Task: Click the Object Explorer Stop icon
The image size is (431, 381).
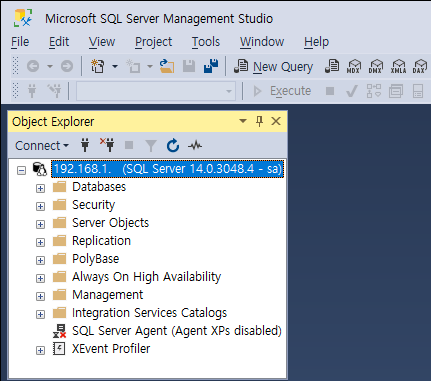Action: pyautogui.click(x=129, y=145)
